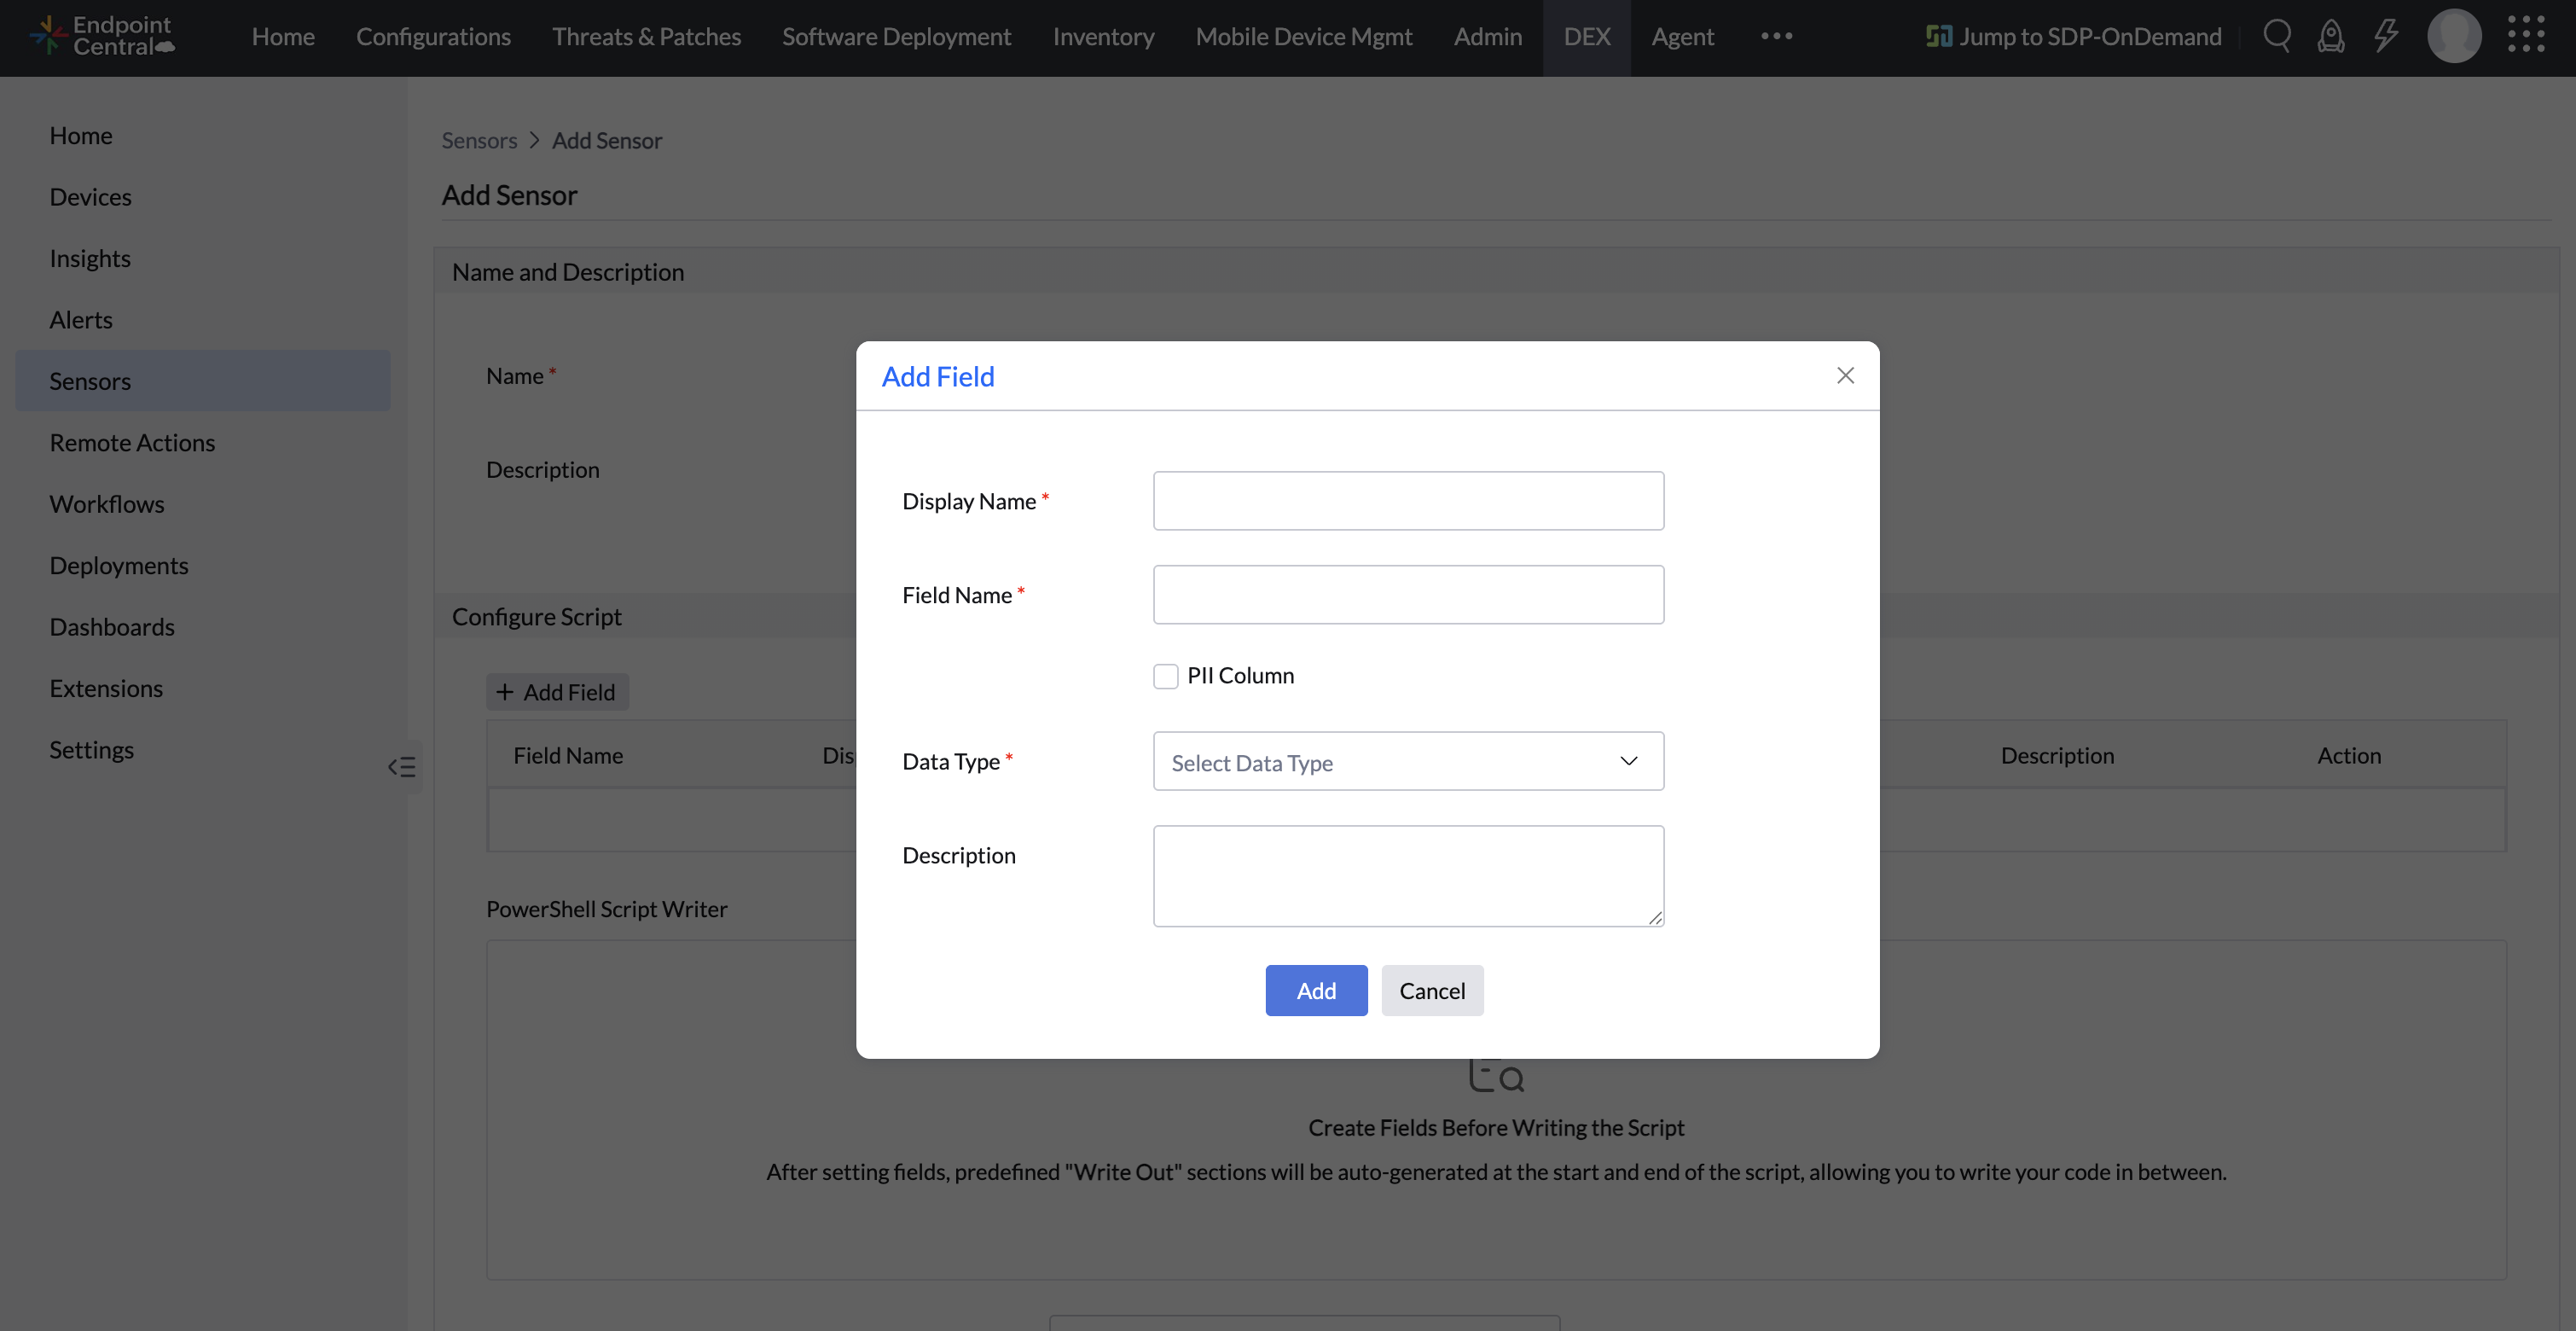This screenshot has width=2576, height=1331.
Task: Open the notifications bell
Action: point(2331,36)
